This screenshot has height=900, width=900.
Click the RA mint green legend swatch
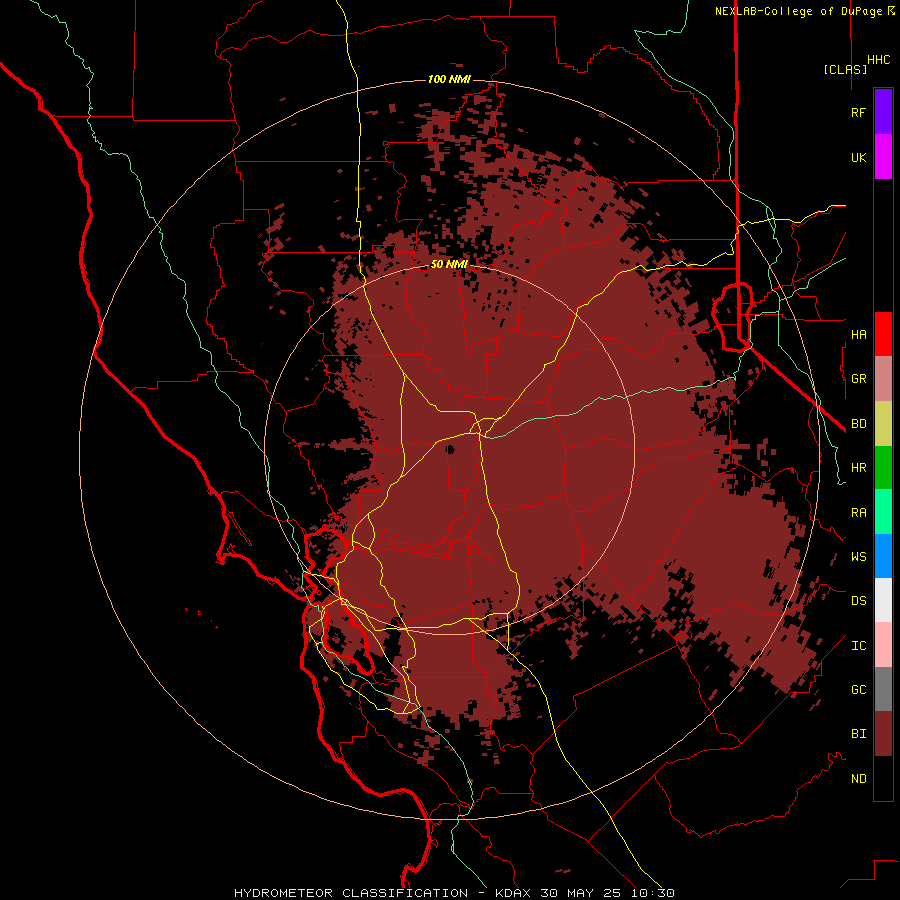pyautogui.click(x=883, y=512)
